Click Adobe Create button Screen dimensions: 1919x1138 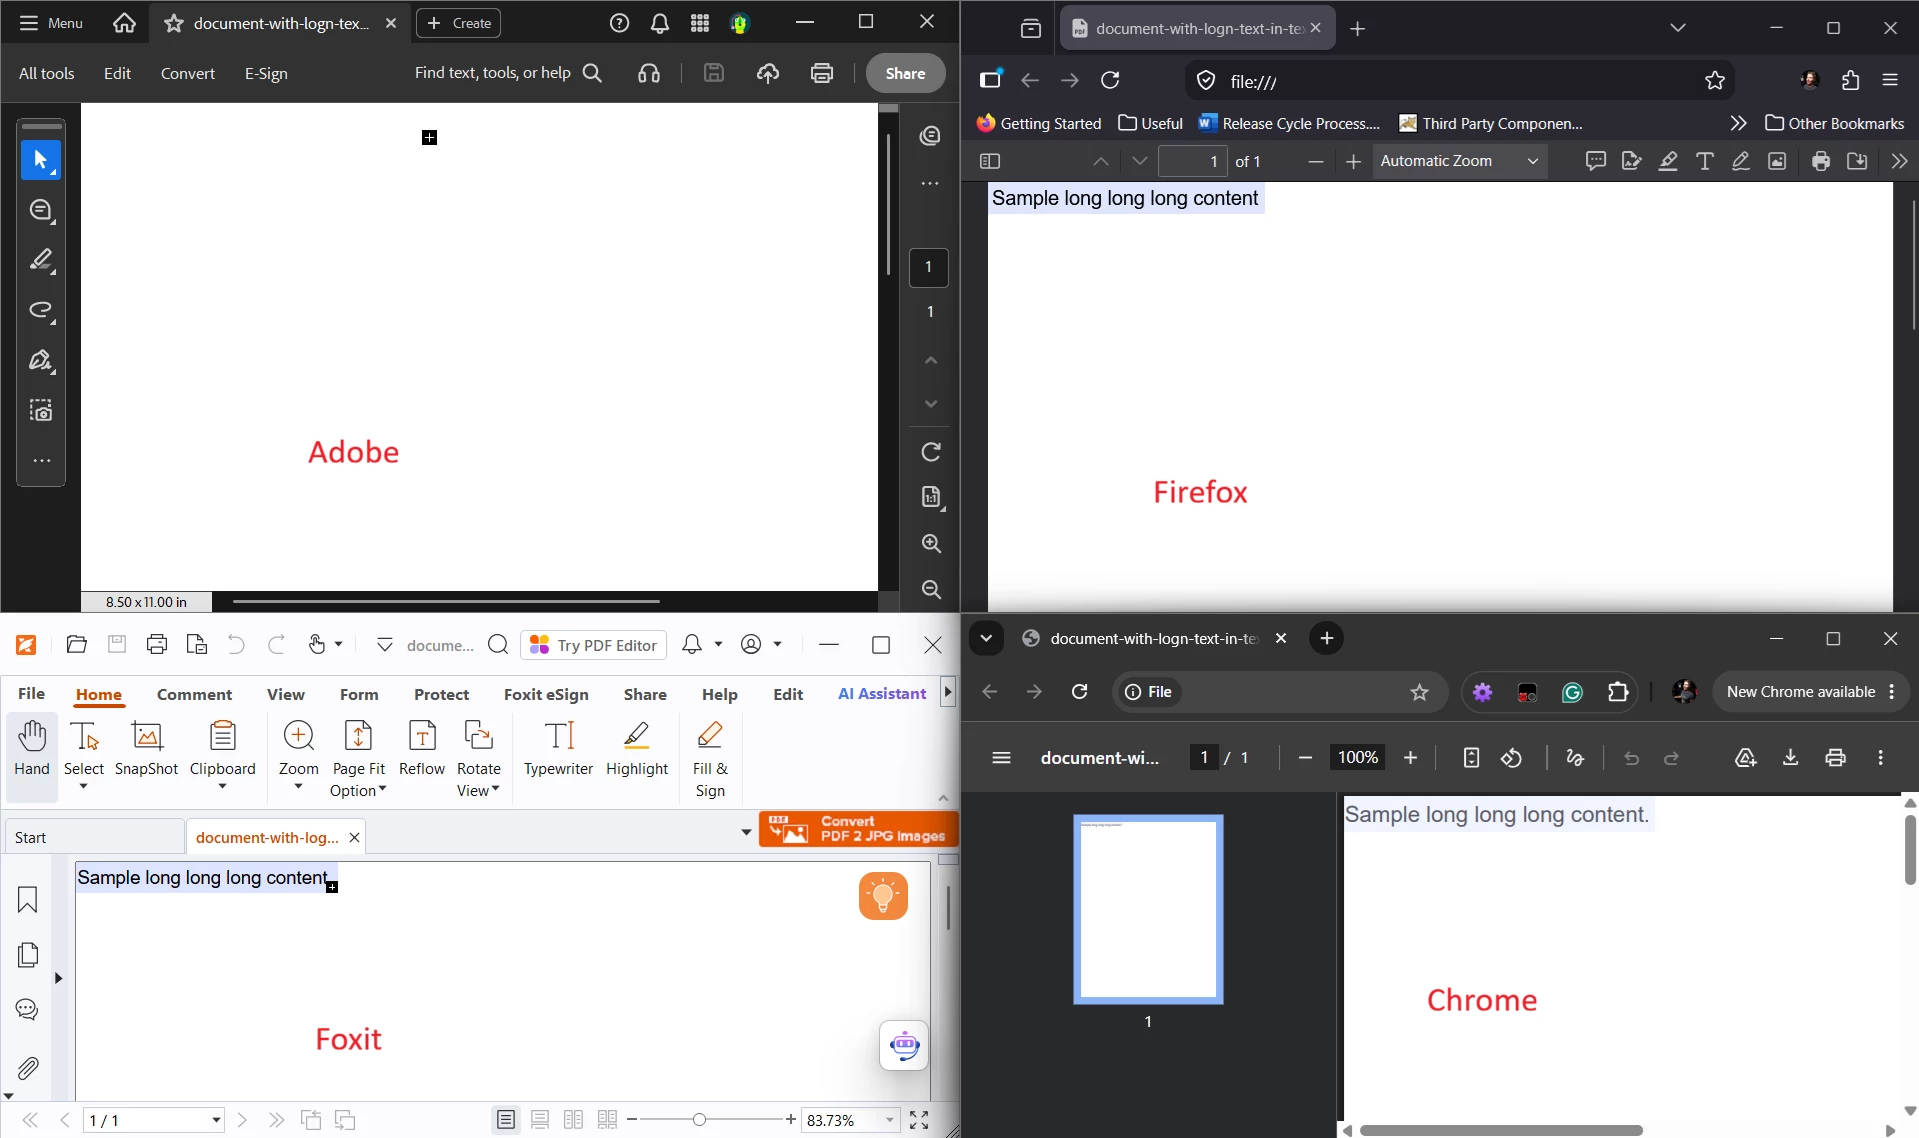459,23
